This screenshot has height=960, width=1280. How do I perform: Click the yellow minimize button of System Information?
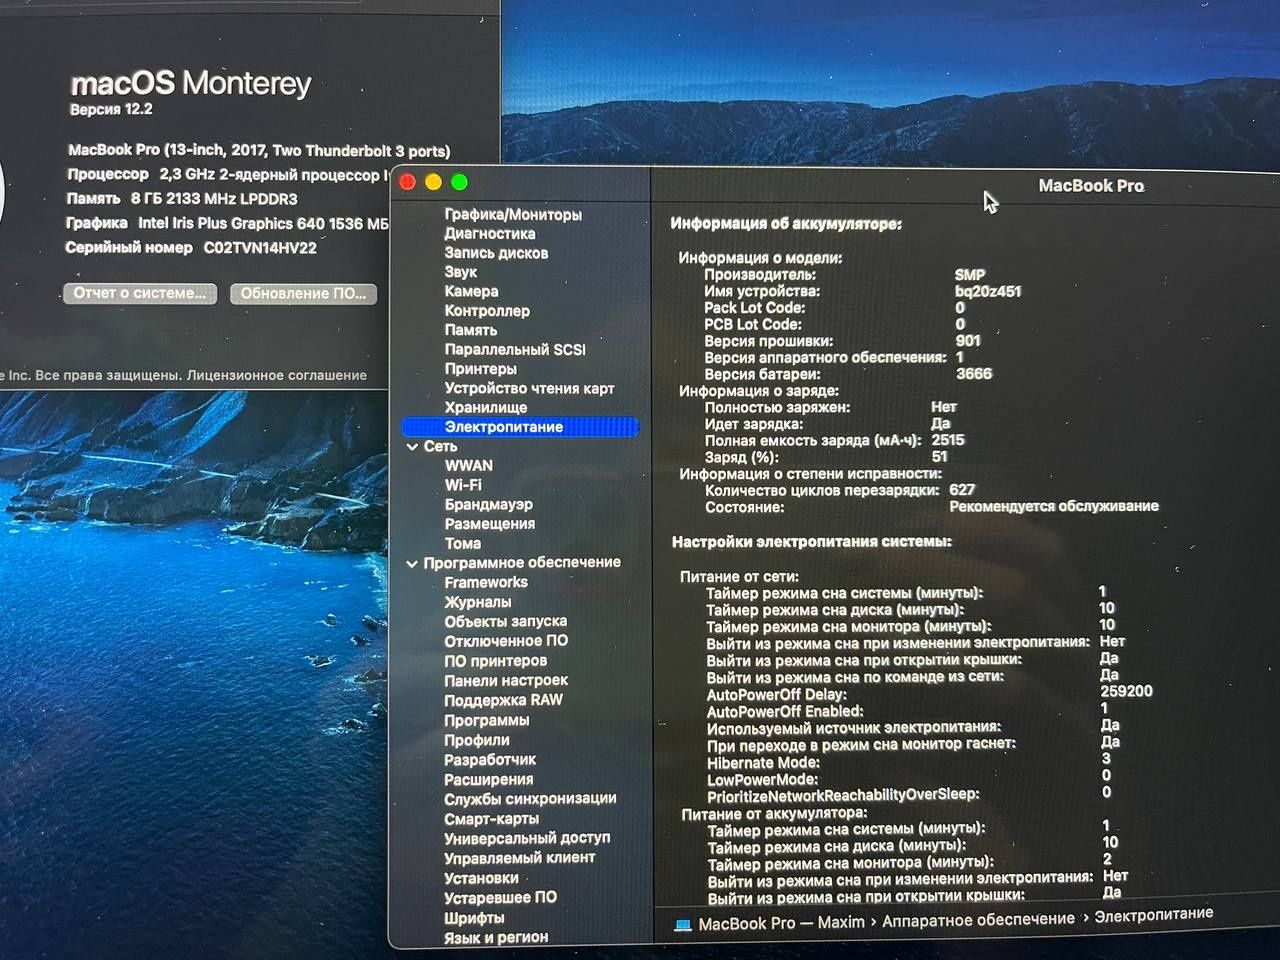pos(433,182)
